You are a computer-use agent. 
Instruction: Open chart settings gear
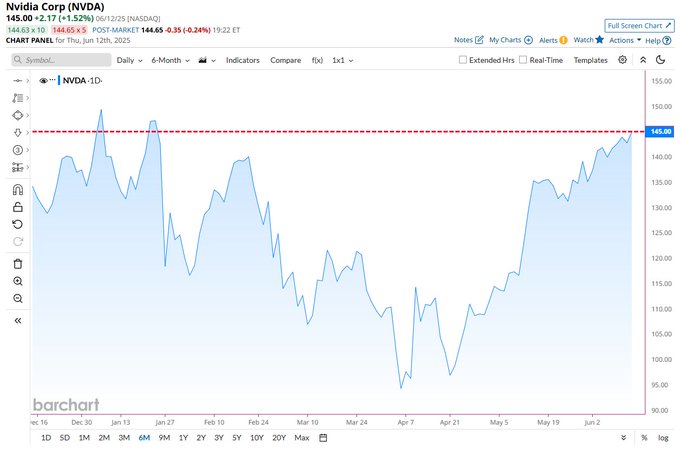tap(622, 60)
